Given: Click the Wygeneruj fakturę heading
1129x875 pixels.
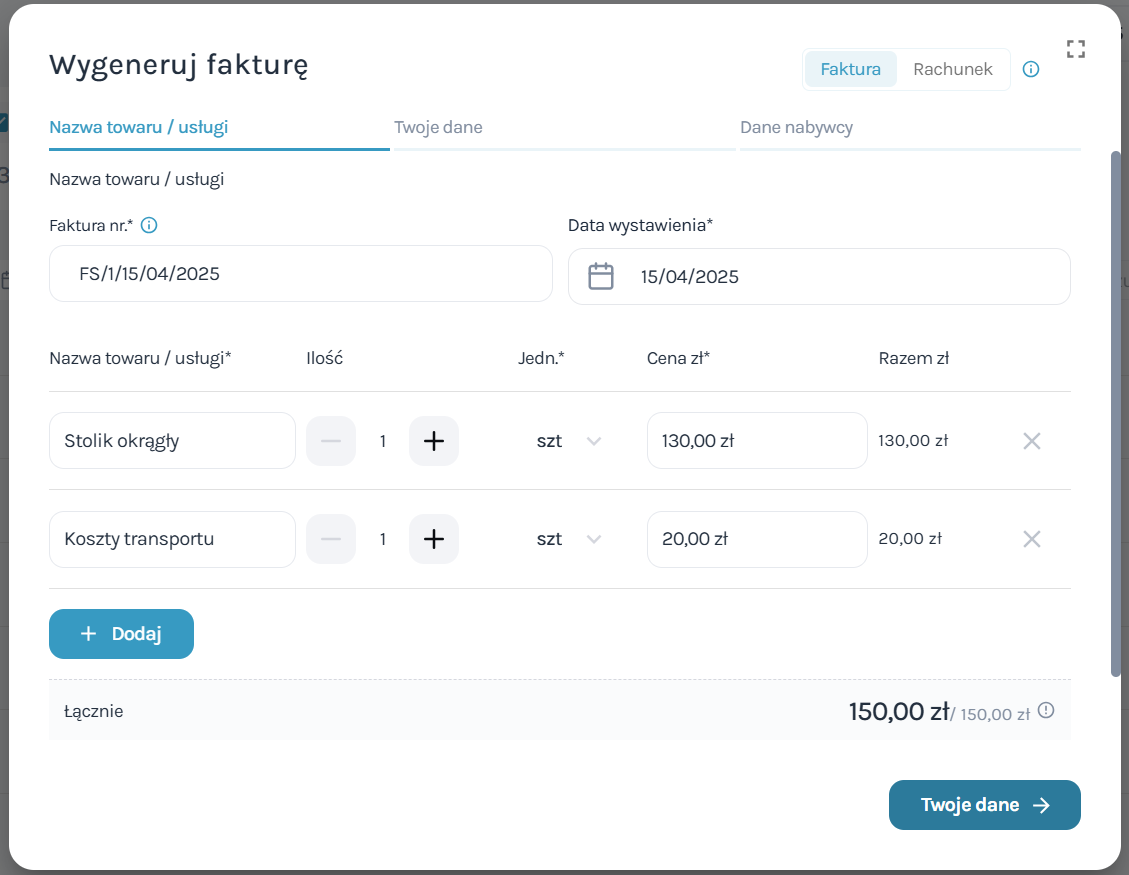Looking at the screenshot, I should [x=179, y=65].
